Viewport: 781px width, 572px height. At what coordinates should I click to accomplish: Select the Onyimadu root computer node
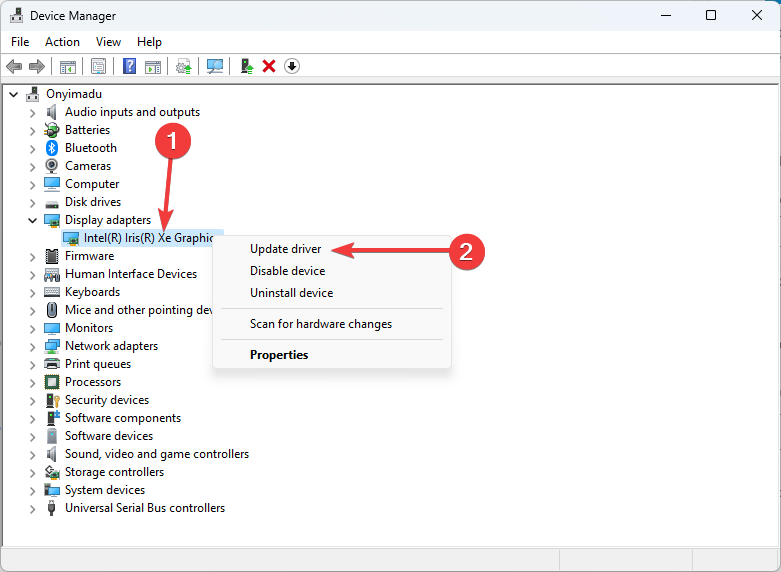(x=73, y=94)
